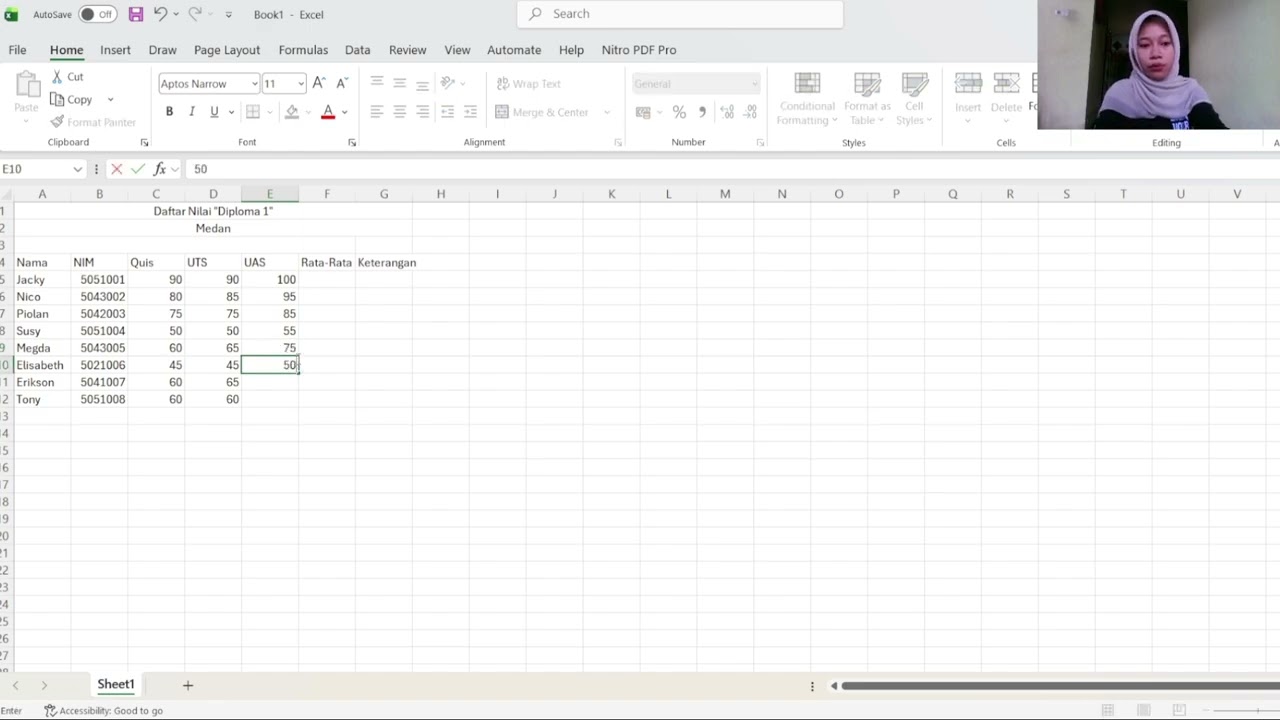Open the font size 11 dropdown

(300, 84)
